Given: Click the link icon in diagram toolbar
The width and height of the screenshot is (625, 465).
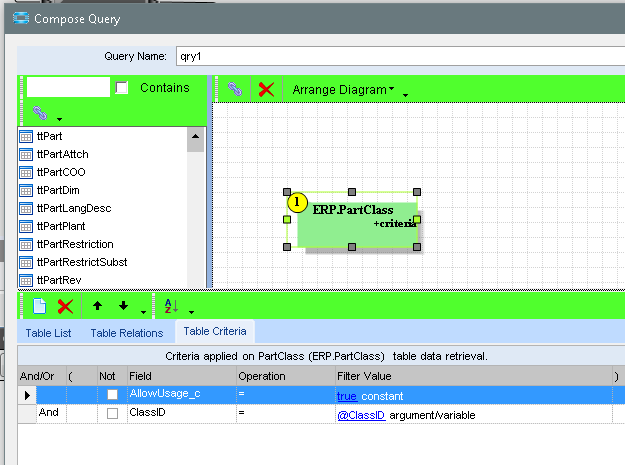Looking at the screenshot, I should coord(234,89).
